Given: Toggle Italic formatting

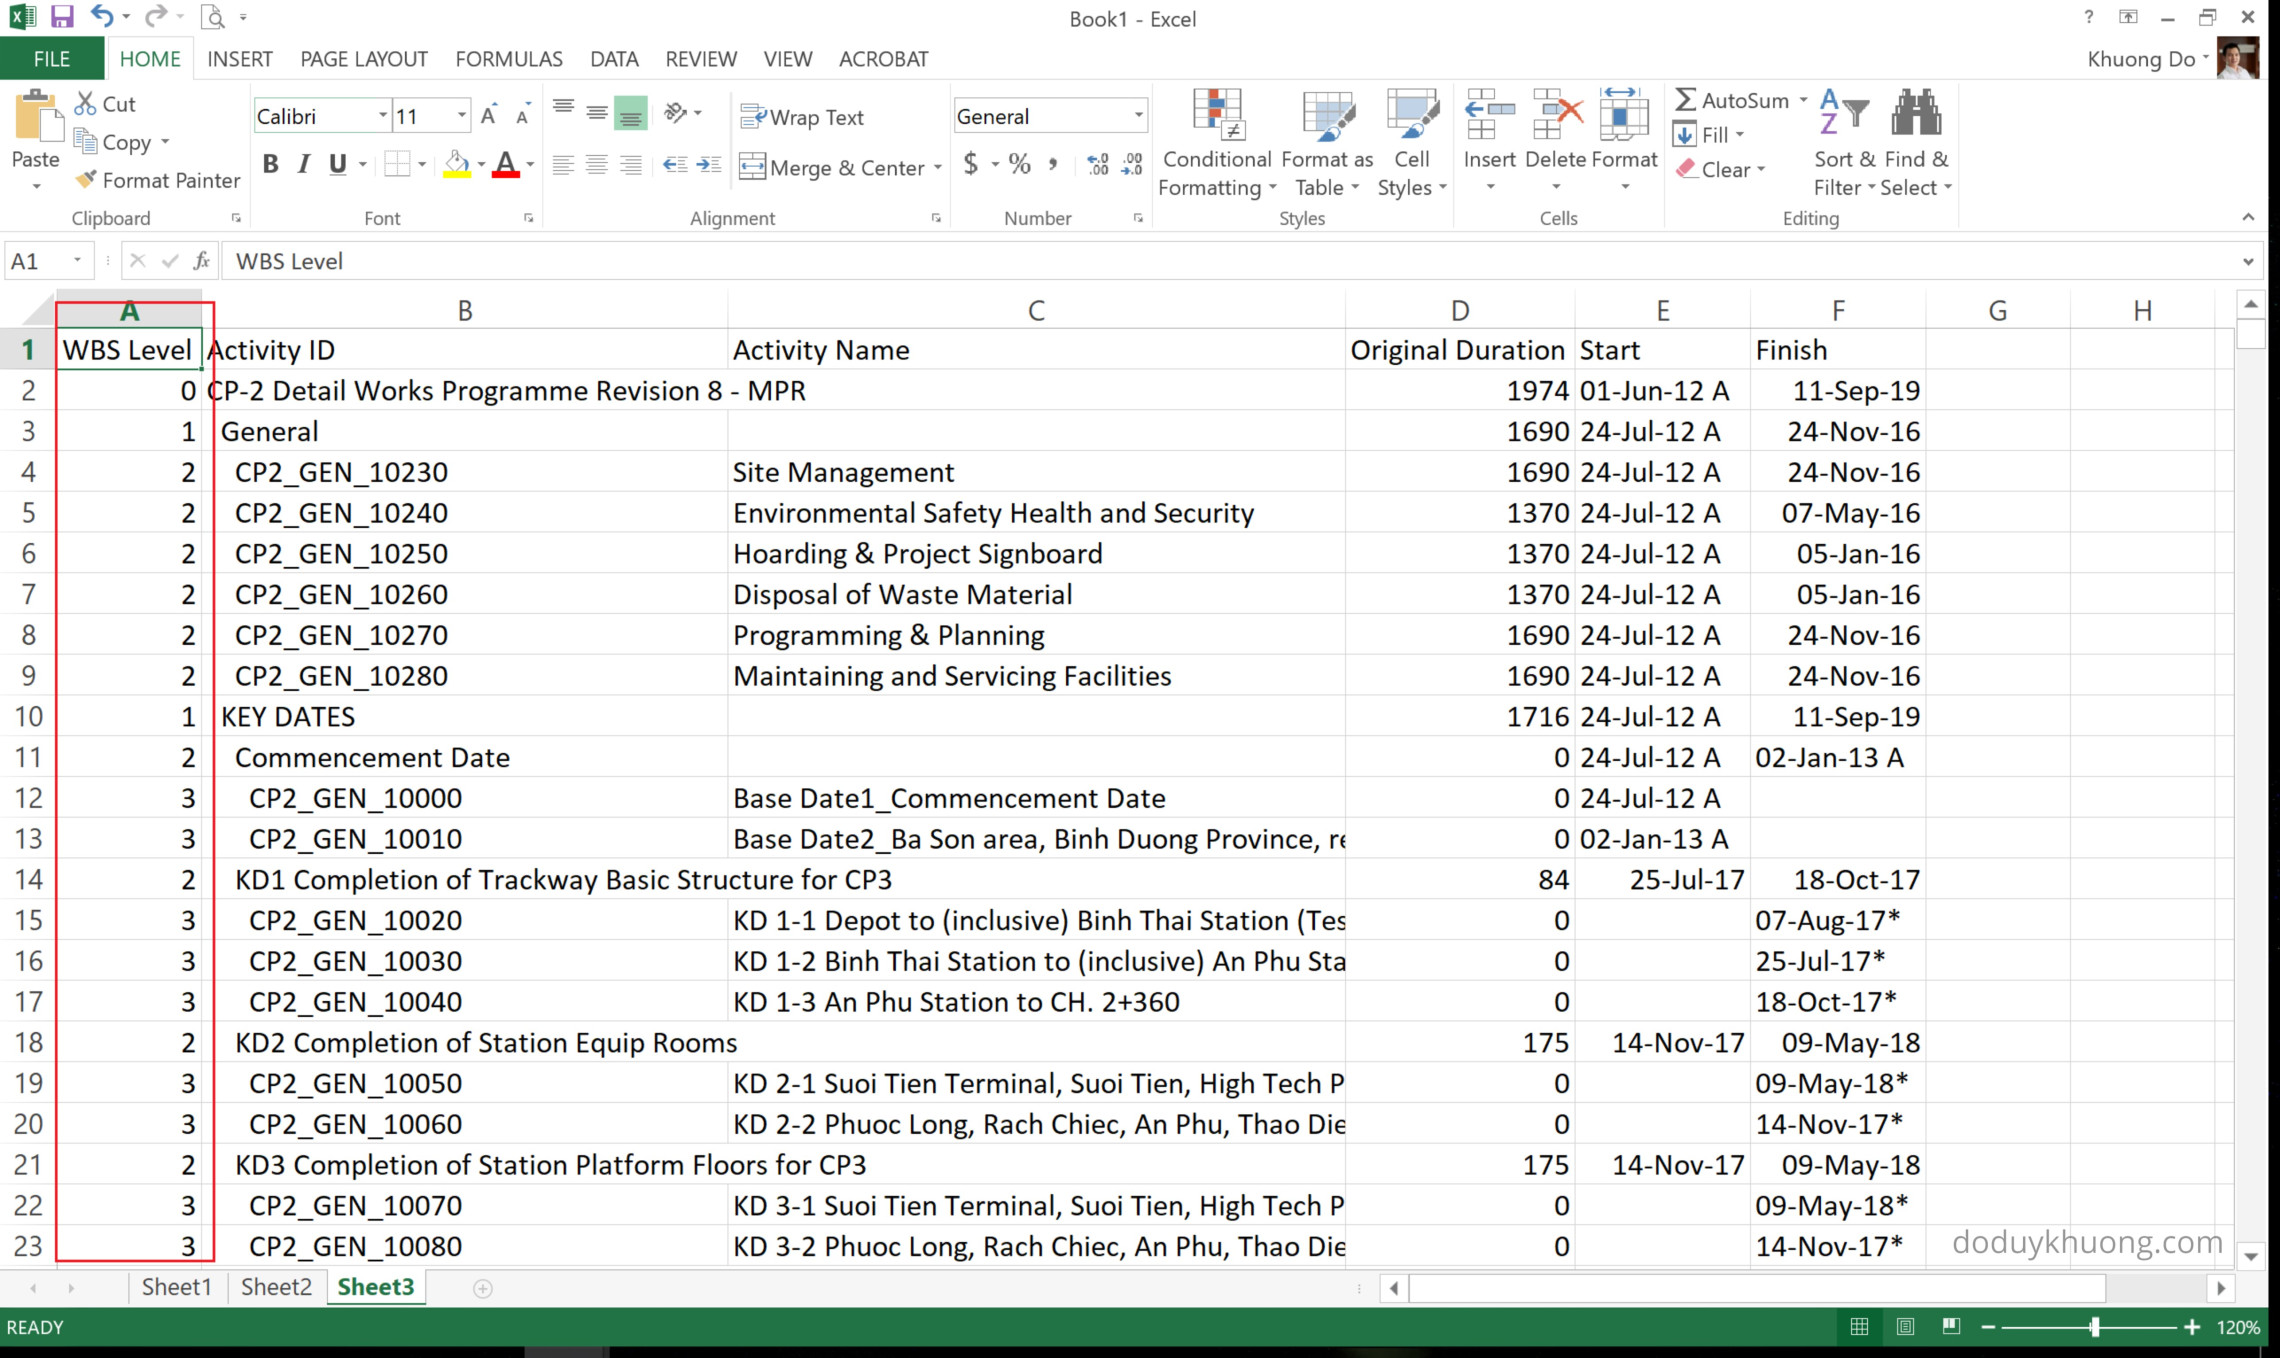Looking at the screenshot, I should (x=304, y=164).
